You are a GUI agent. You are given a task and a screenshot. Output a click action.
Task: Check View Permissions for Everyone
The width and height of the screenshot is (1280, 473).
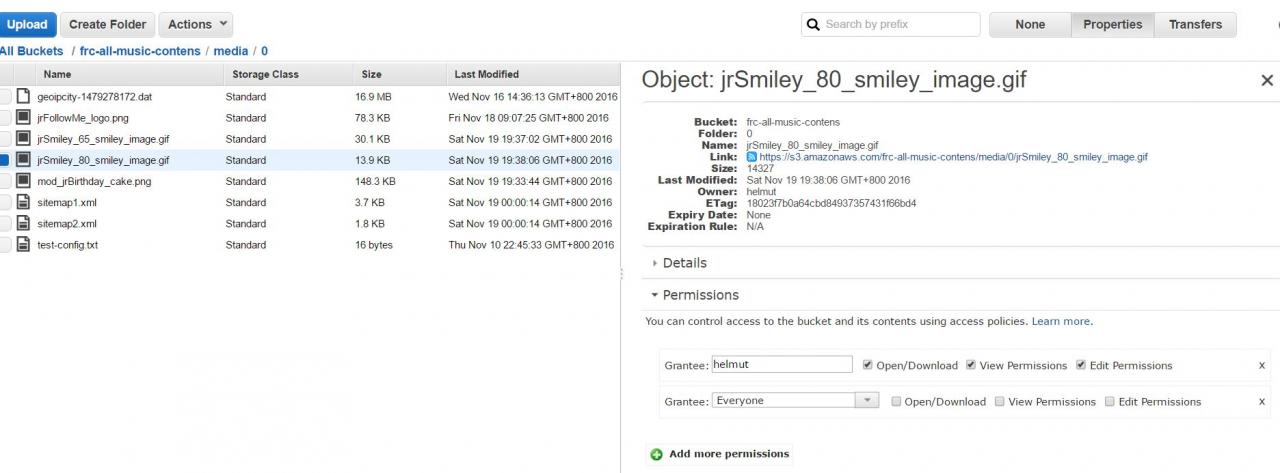coord(999,402)
